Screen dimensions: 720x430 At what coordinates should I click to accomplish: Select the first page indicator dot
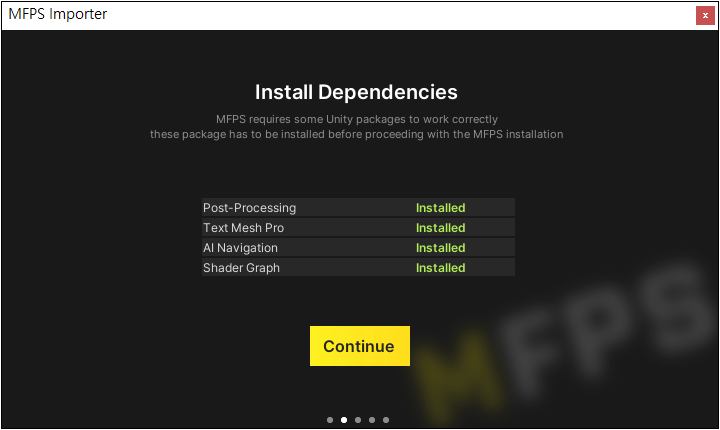[330, 420]
